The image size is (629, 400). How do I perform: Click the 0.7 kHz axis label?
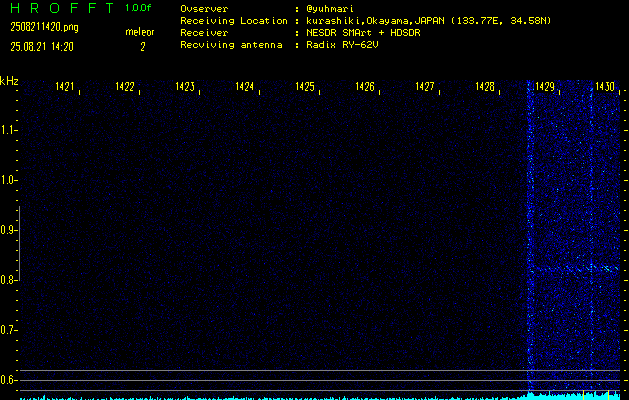pyautogui.click(x=7, y=330)
